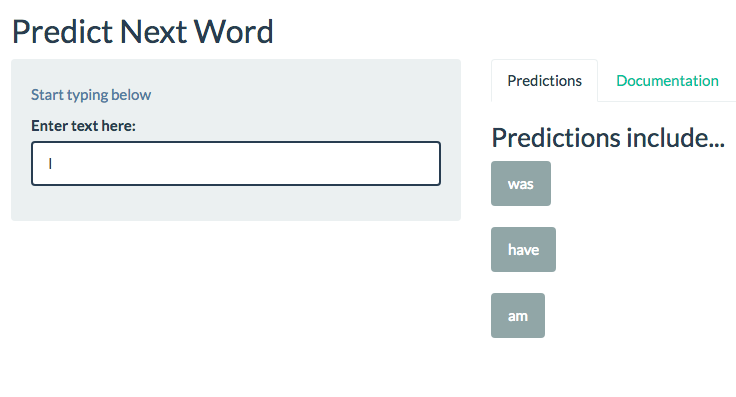Image resolution: width=736 pixels, height=397 pixels.
Task: Focus the 'Enter text here' input box
Action: point(236,163)
